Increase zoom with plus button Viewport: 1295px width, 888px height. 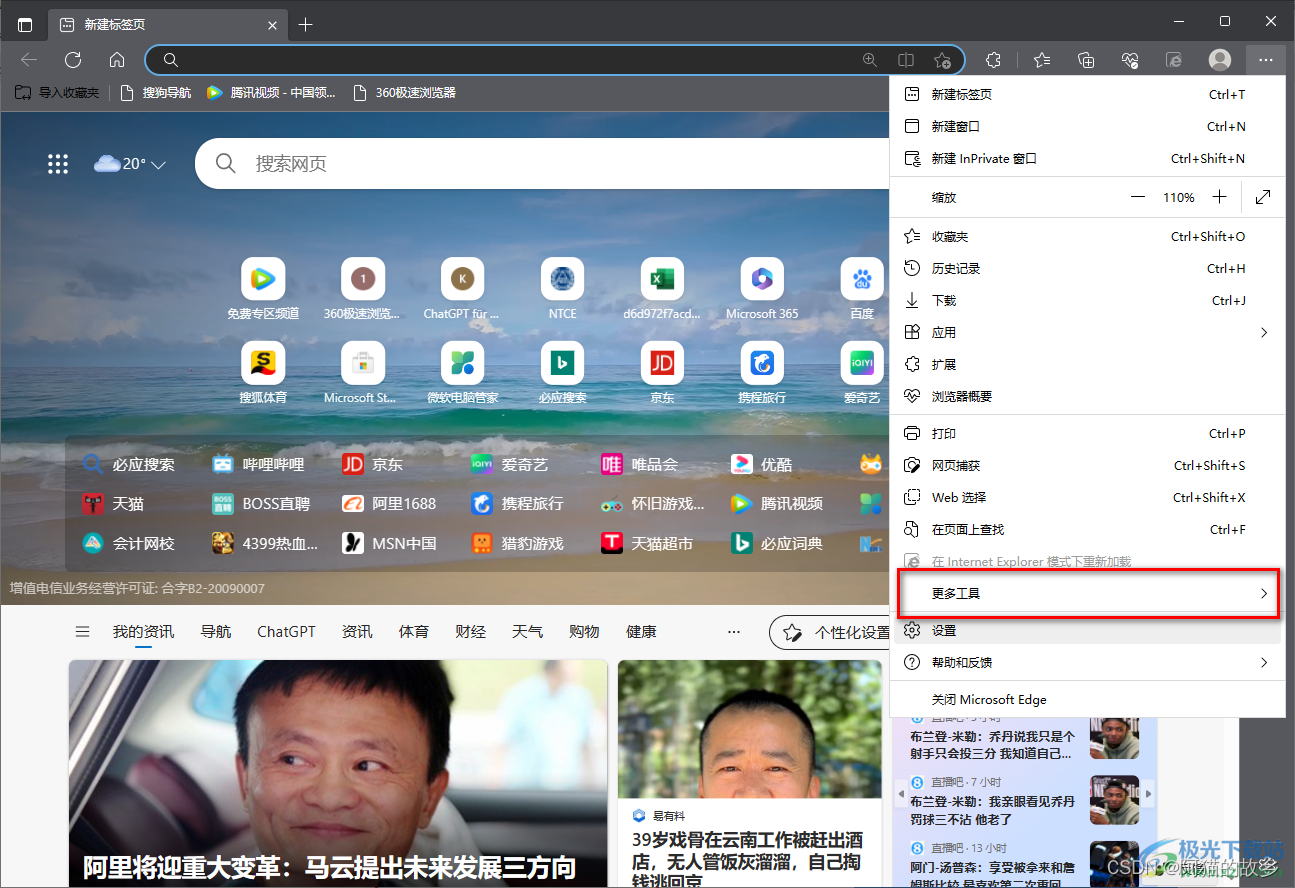coord(1219,197)
